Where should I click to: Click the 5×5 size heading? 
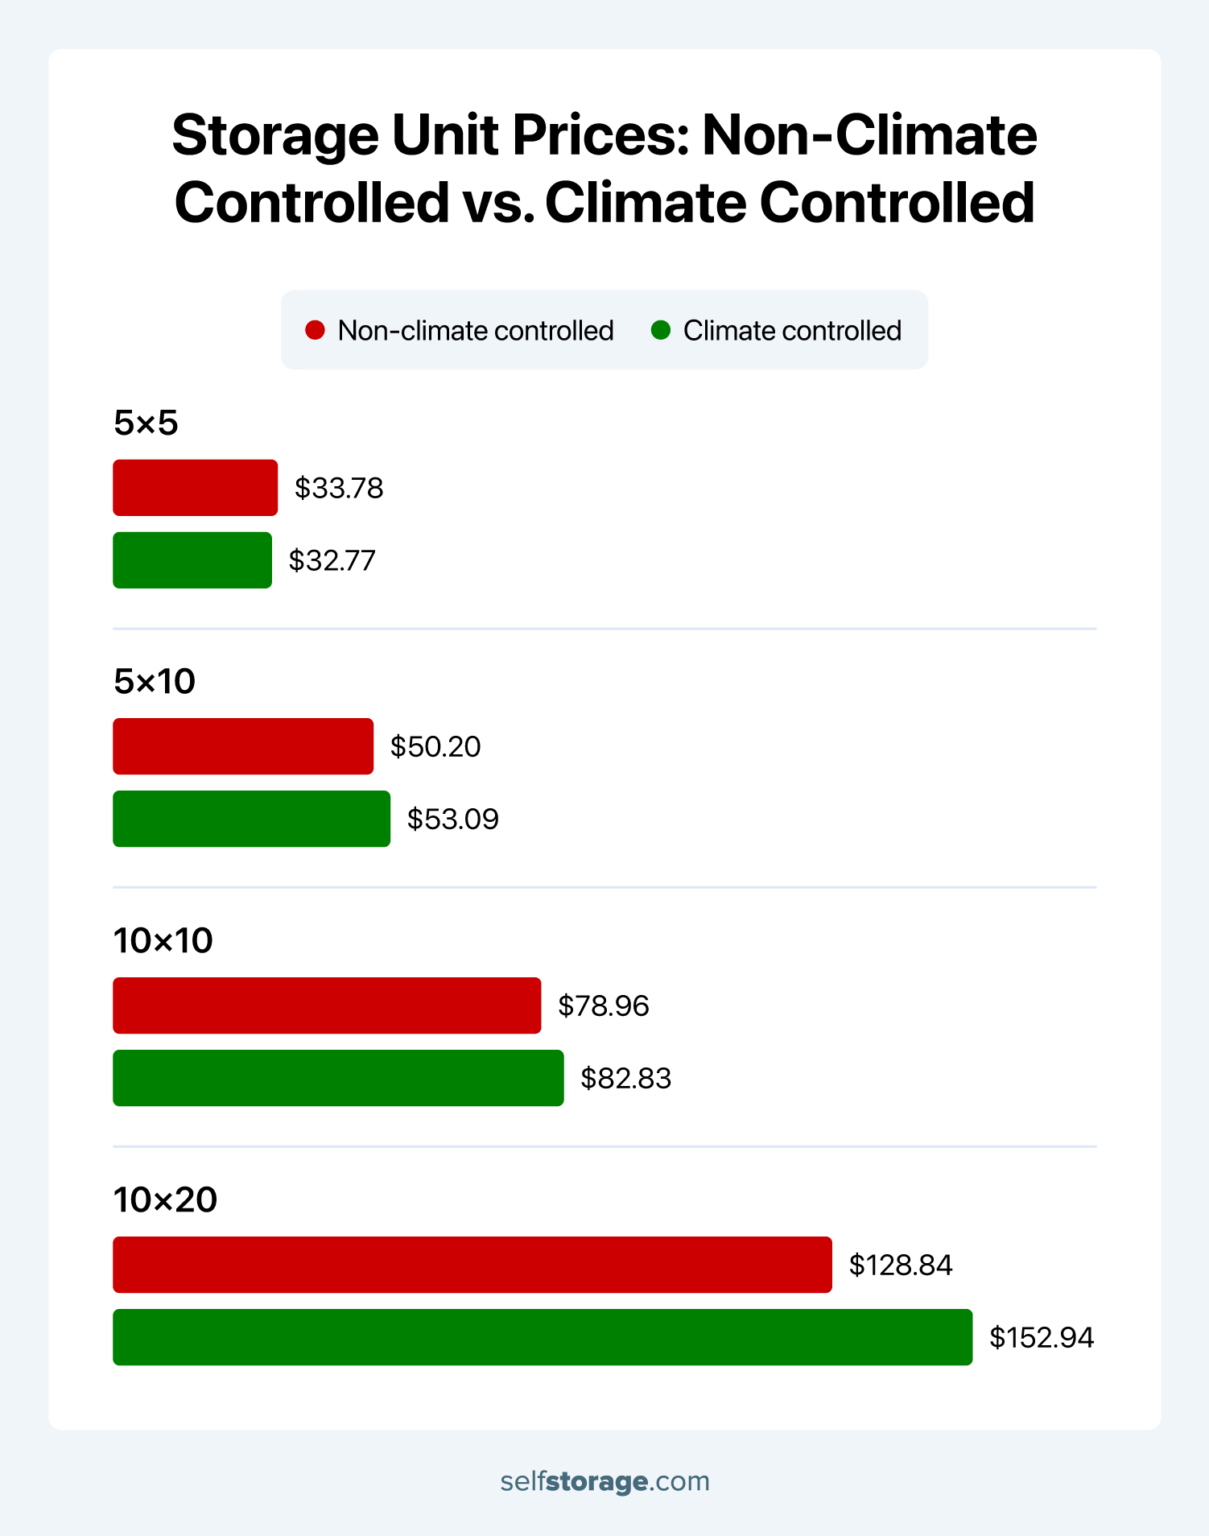tap(146, 423)
